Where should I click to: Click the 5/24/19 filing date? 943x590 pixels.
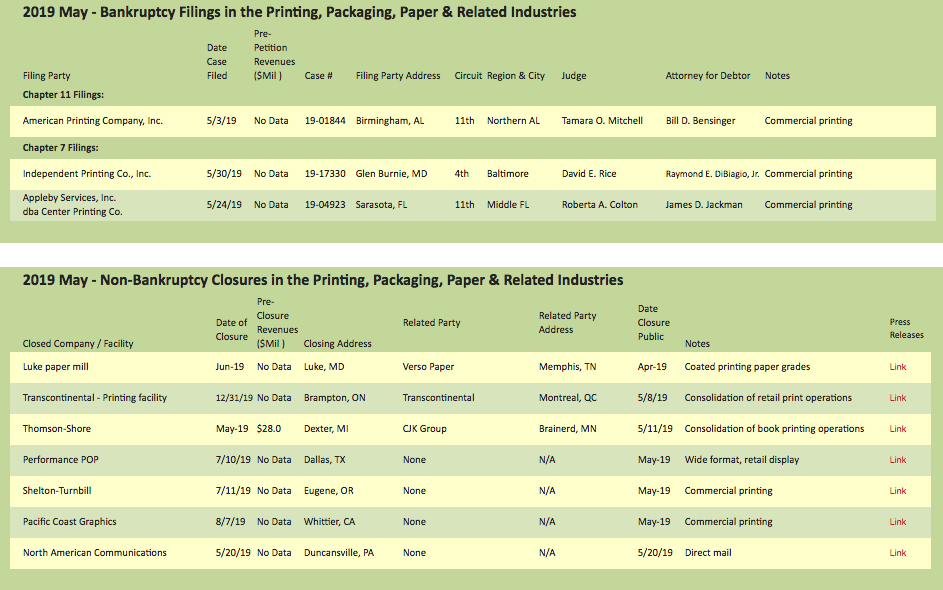tap(224, 205)
